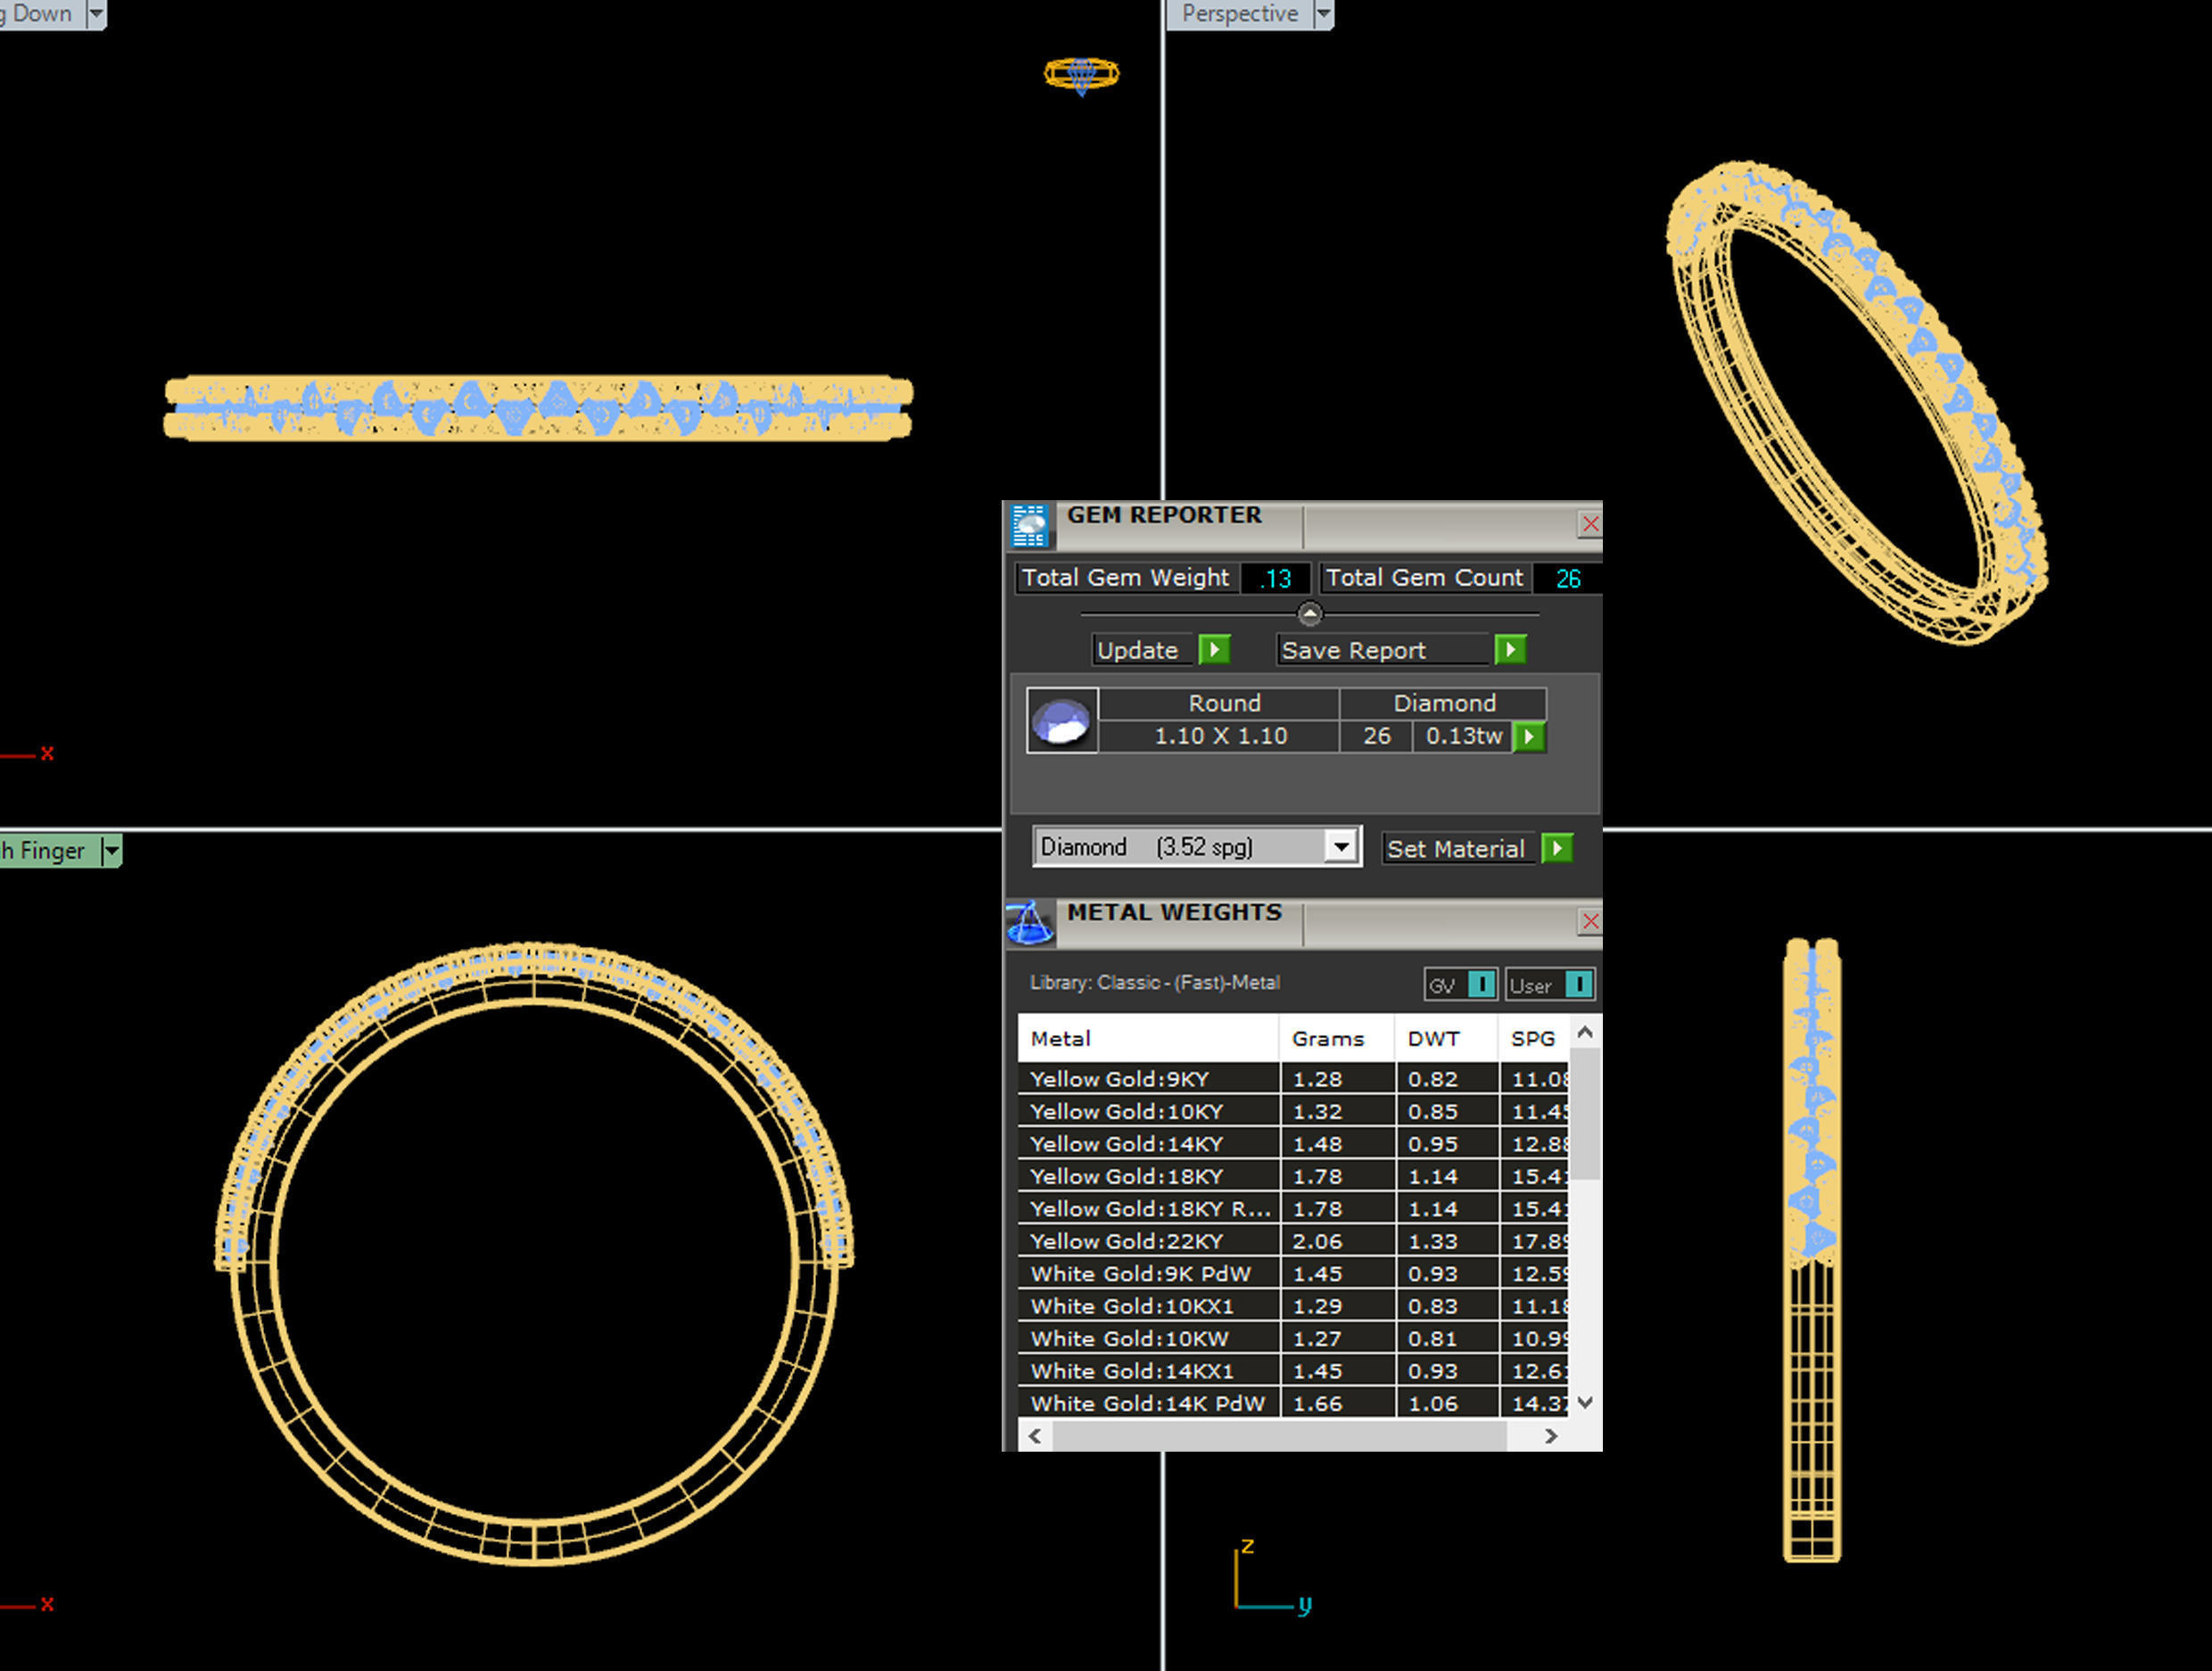Click the Metal Weights scale icon

pyautogui.click(x=1029, y=922)
